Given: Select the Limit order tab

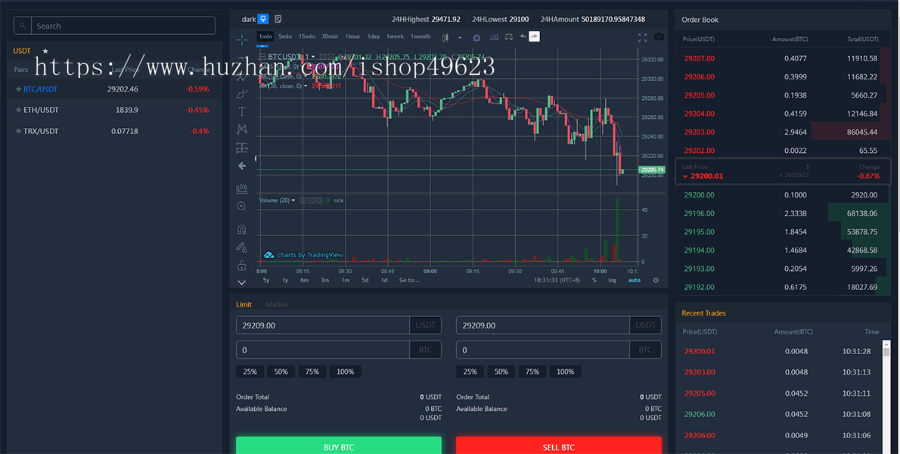Looking at the screenshot, I should click(x=243, y=305).
